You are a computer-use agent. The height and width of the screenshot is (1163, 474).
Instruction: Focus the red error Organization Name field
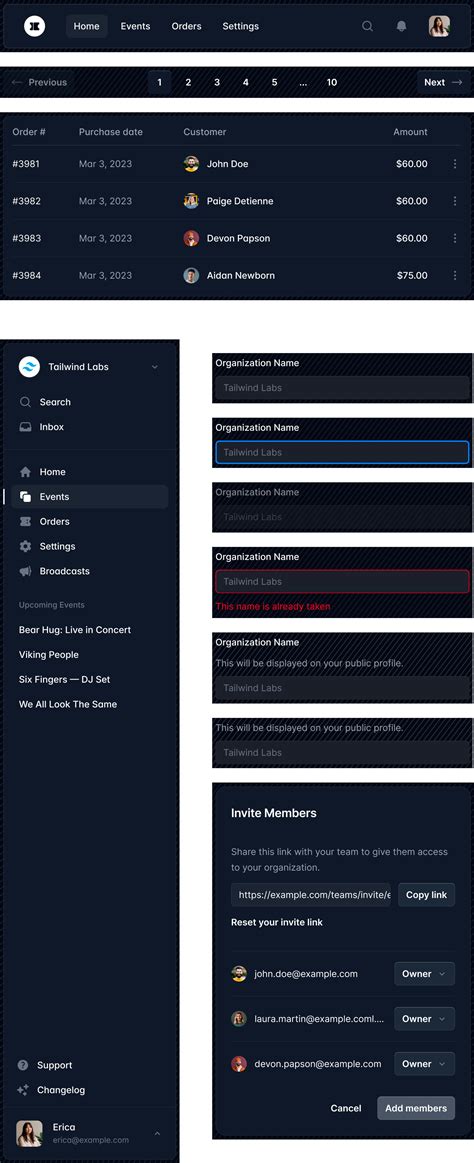pos(342,582)
